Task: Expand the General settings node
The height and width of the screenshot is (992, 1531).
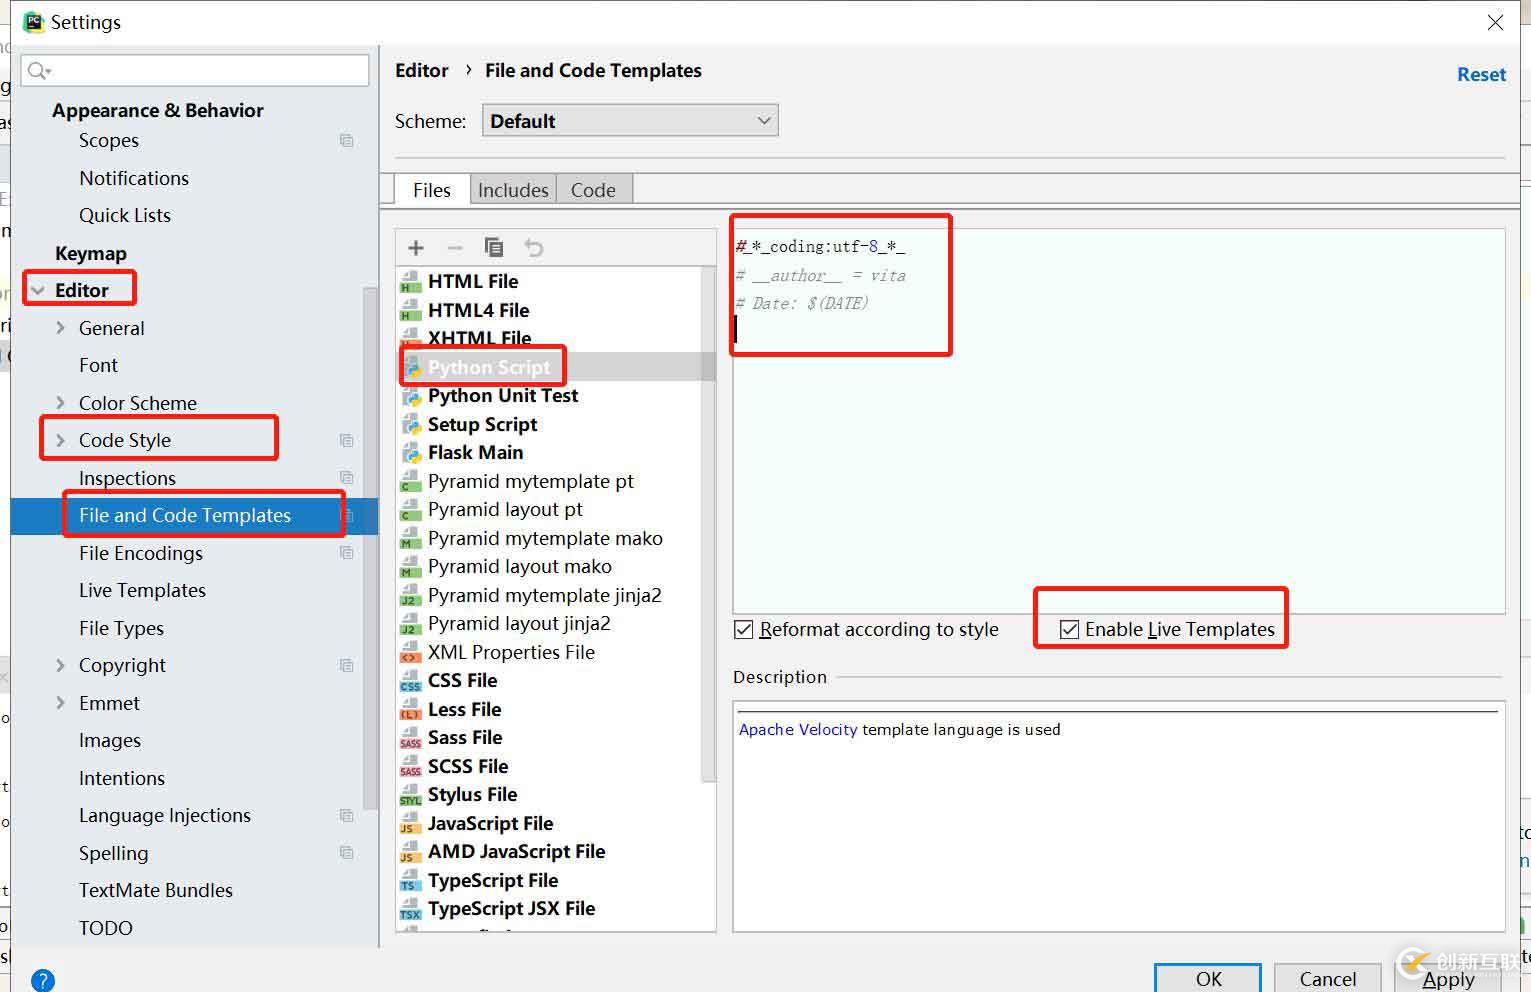Action: [60, 328]
